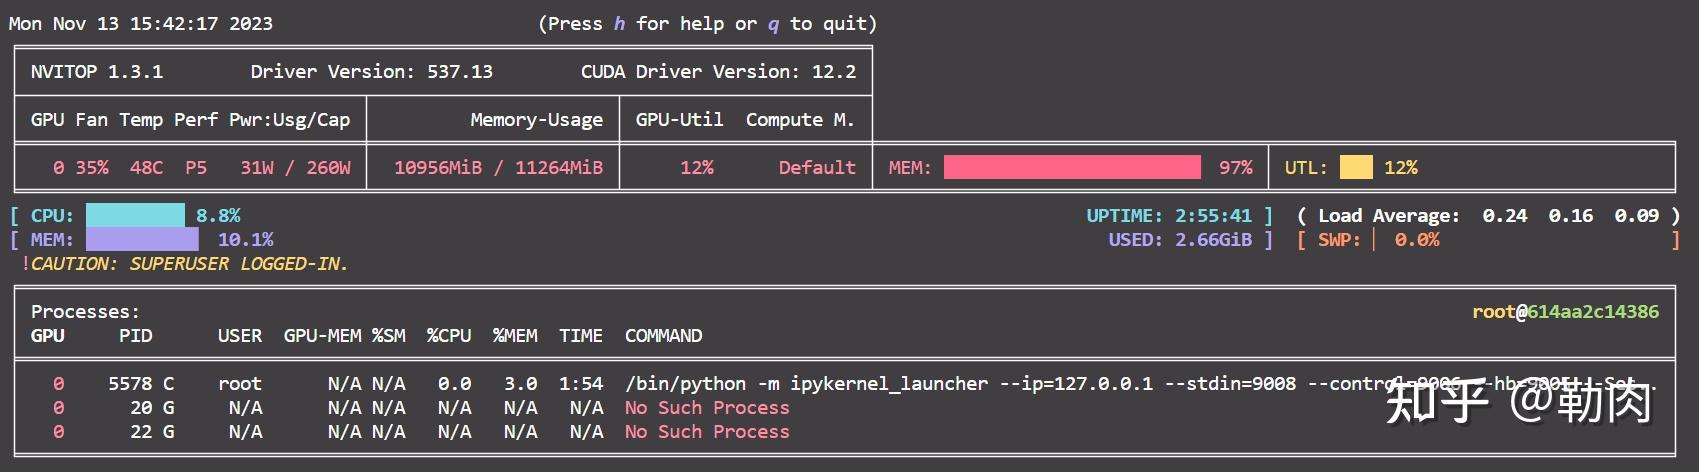Click the Load Average values
This screenshot has width=1699, height=472.
coord(1570,216)
